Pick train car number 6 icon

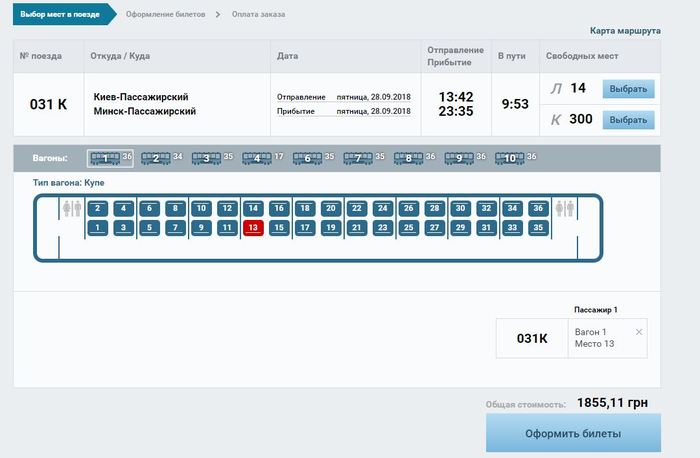tap(308, 158)
